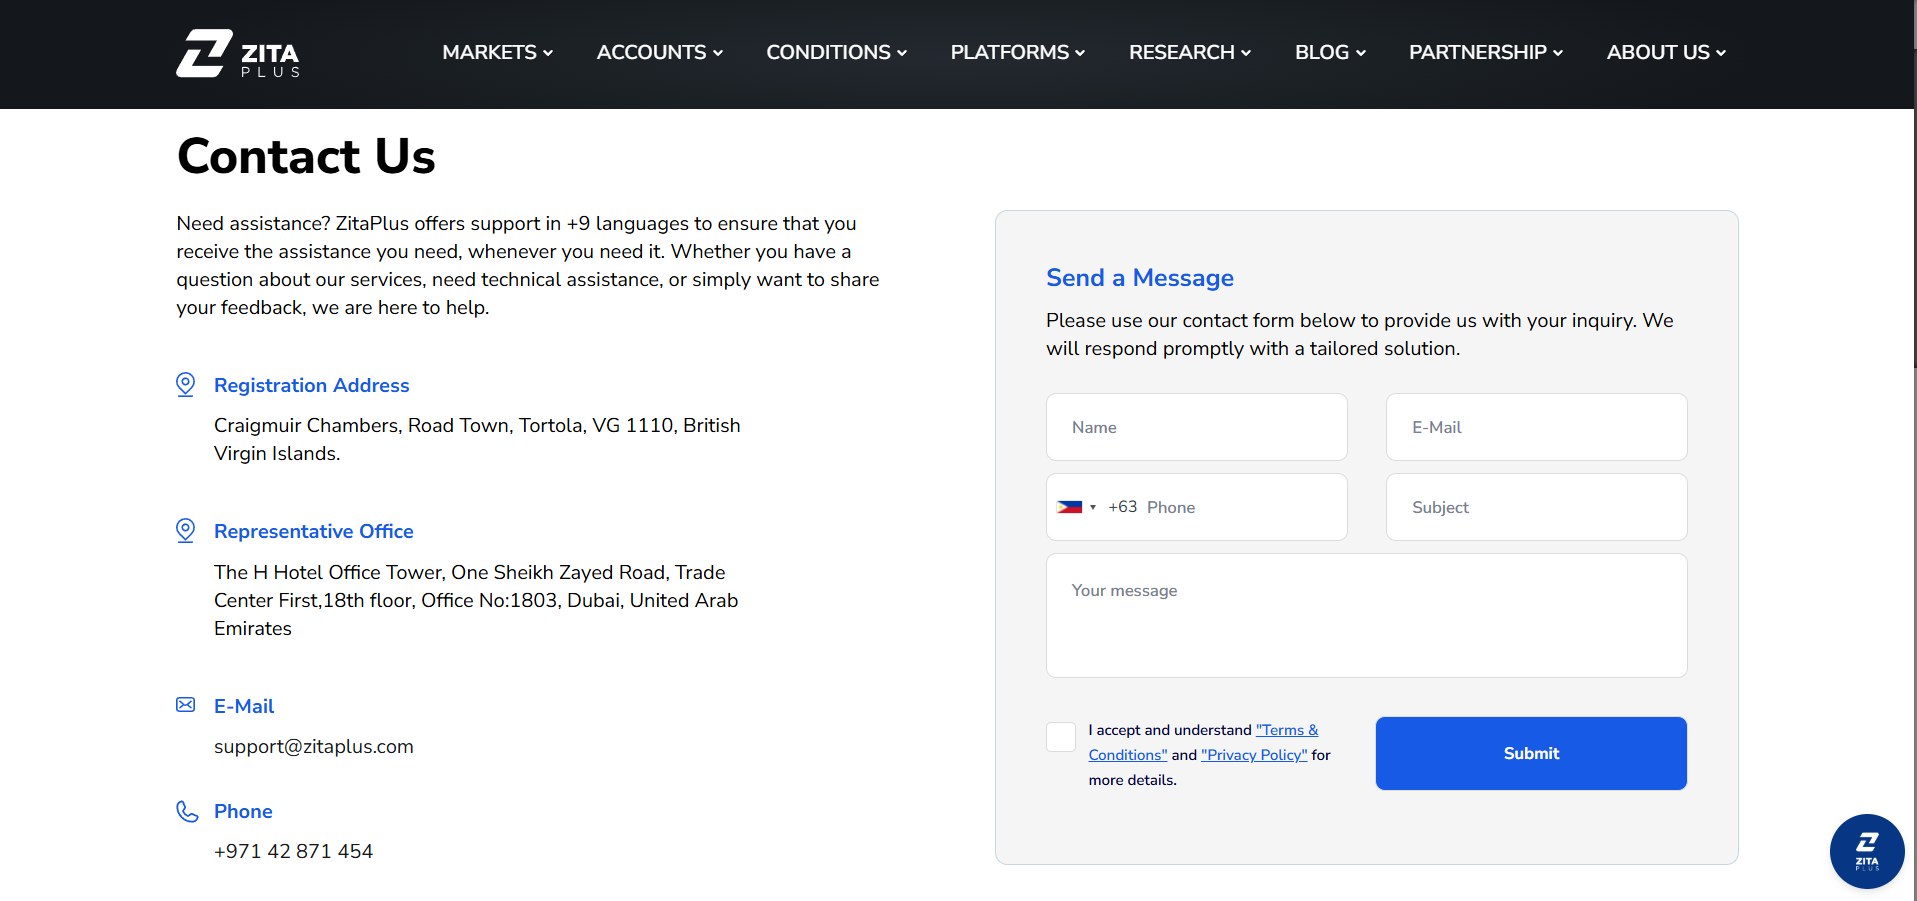
Task: Click the Contact Us page title
Action: click(306, 156)
